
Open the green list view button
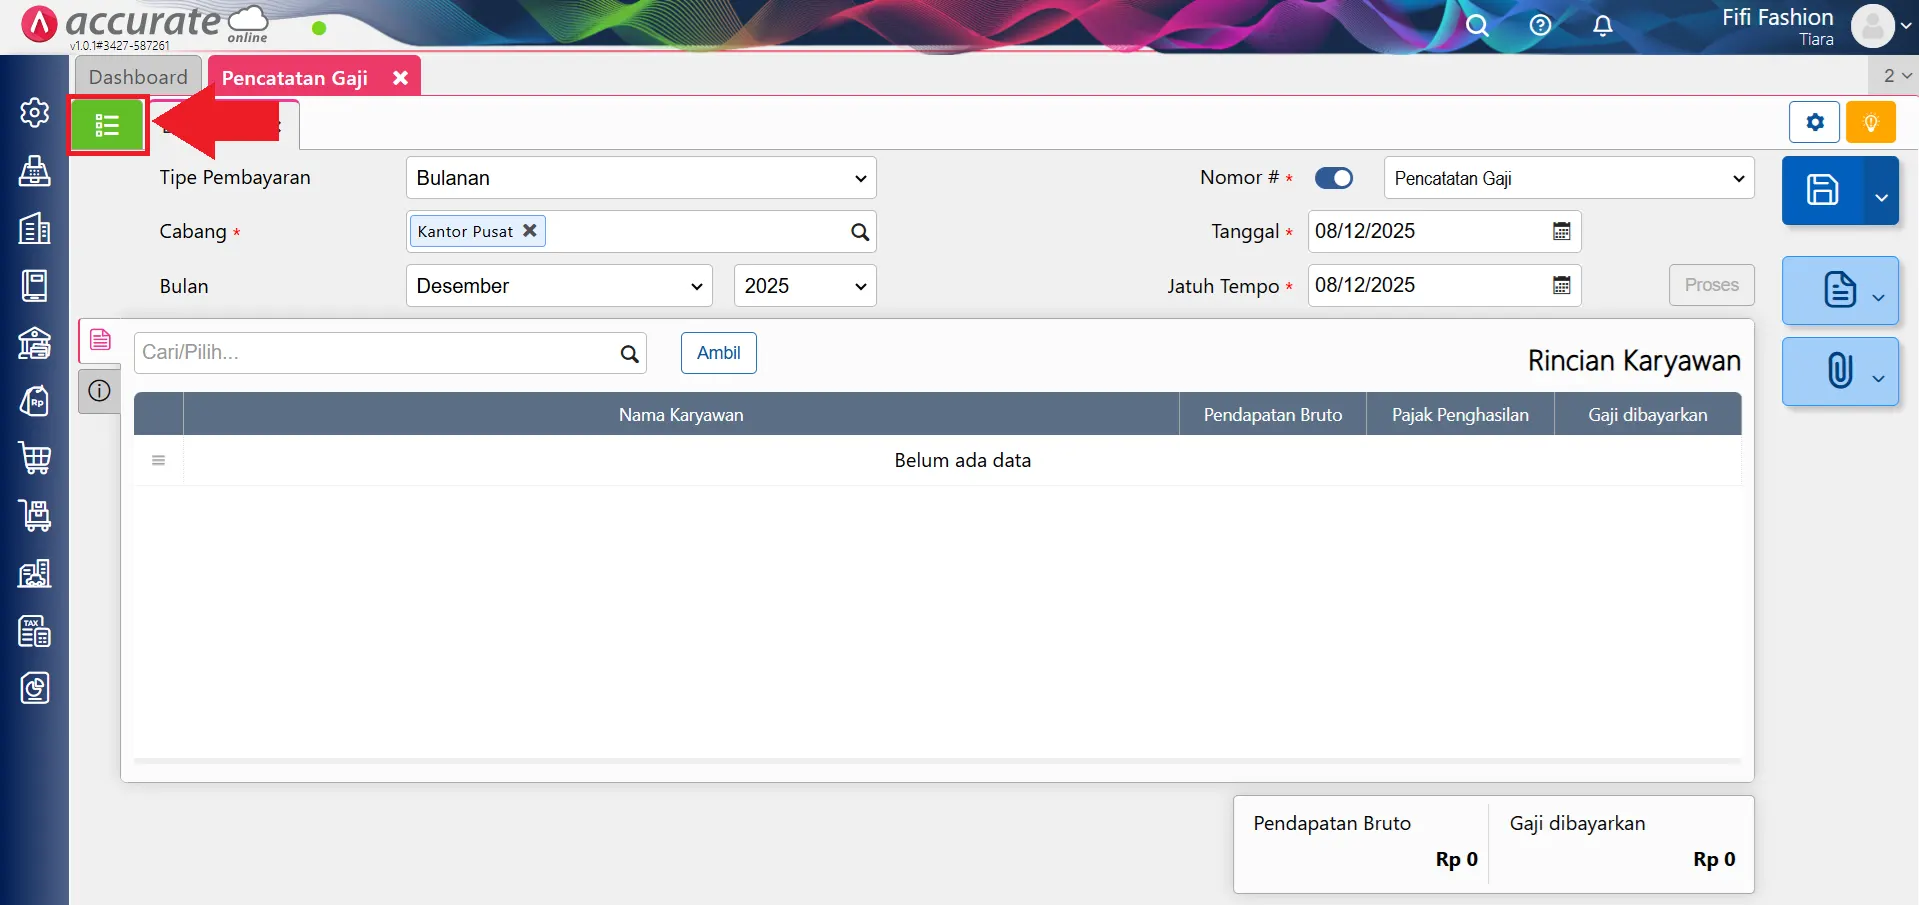pyautogui.click(x=107, y=126)
